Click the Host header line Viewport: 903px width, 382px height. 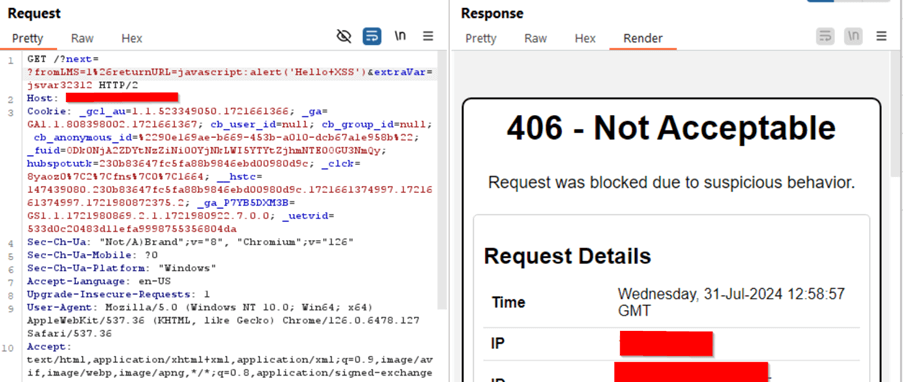[103, 98]
